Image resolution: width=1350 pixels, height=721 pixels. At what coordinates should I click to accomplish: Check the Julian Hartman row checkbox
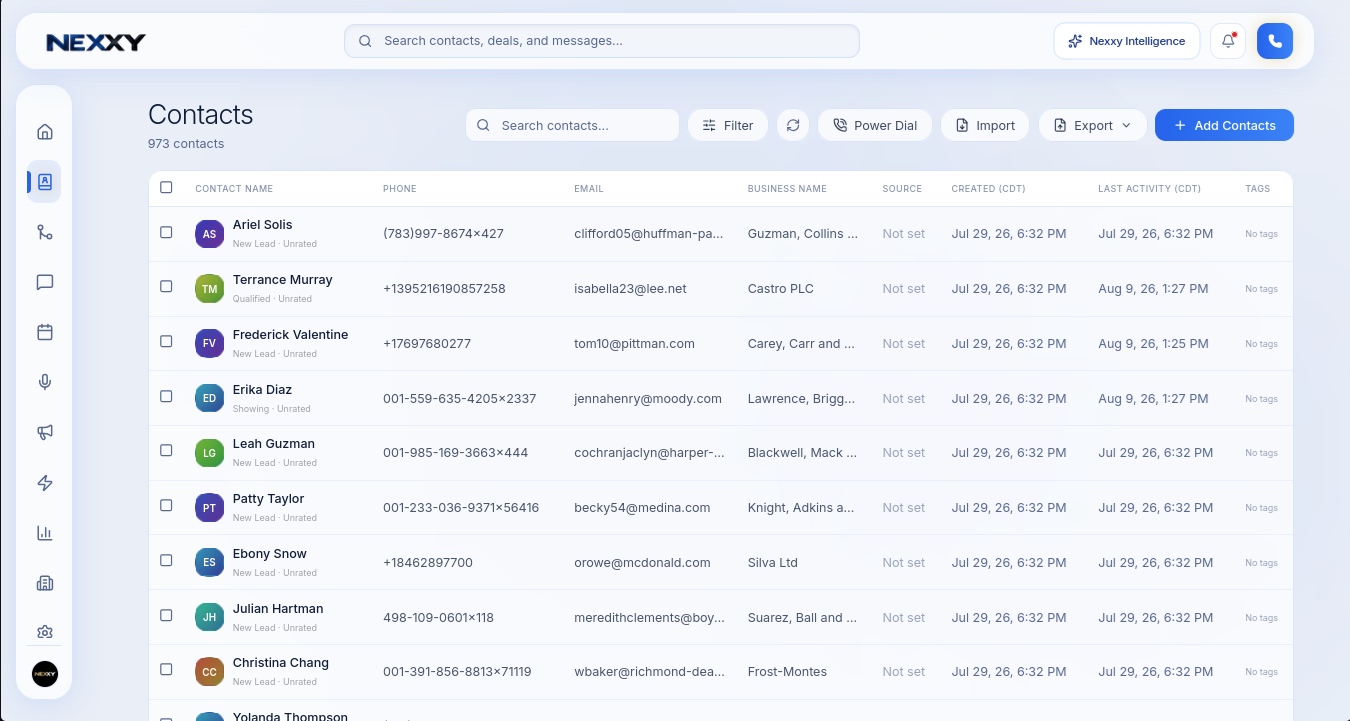coord(166,615)
